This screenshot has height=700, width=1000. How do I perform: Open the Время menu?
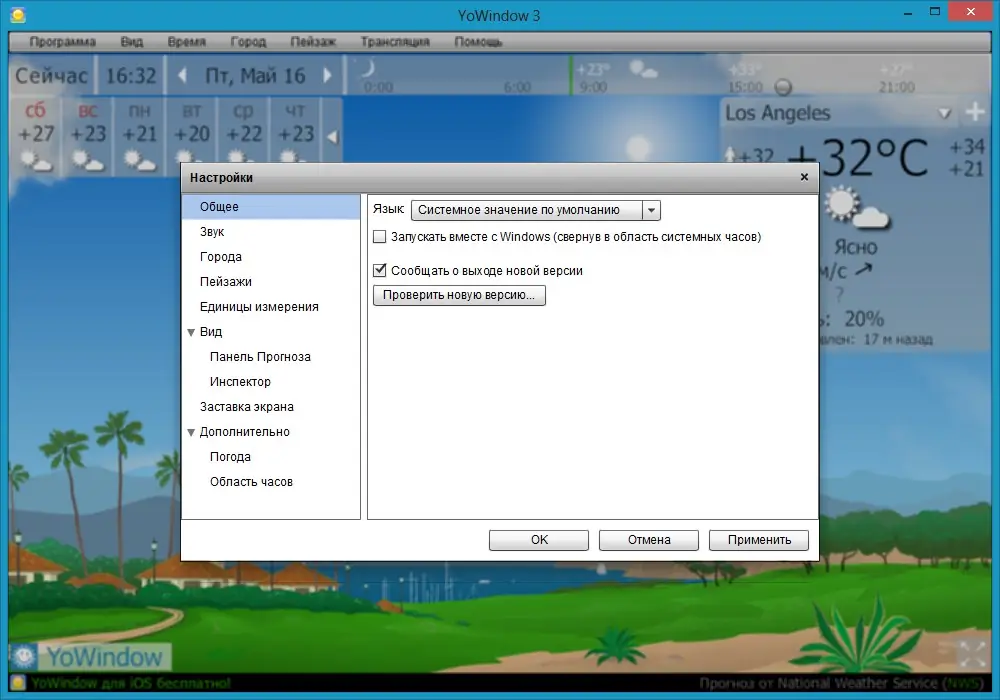pos(186,41)
